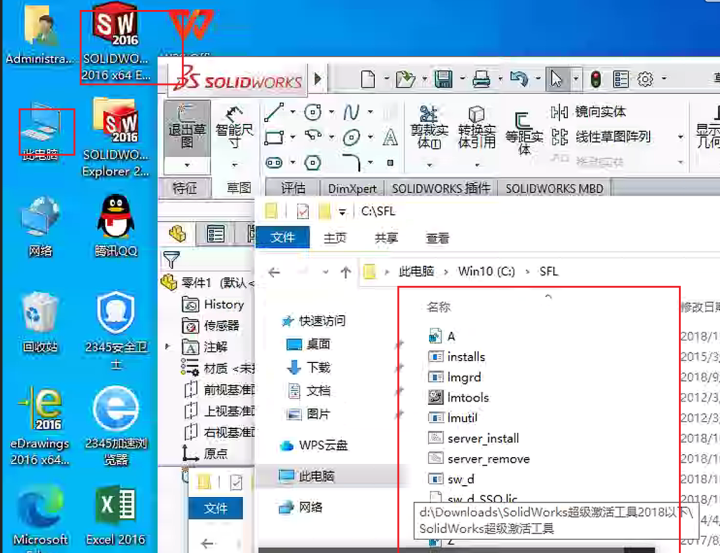Open dropdown under 剪裁实体
Image resolution: width=720 pixels, height=553 pixels.
[x=429, y=164]
